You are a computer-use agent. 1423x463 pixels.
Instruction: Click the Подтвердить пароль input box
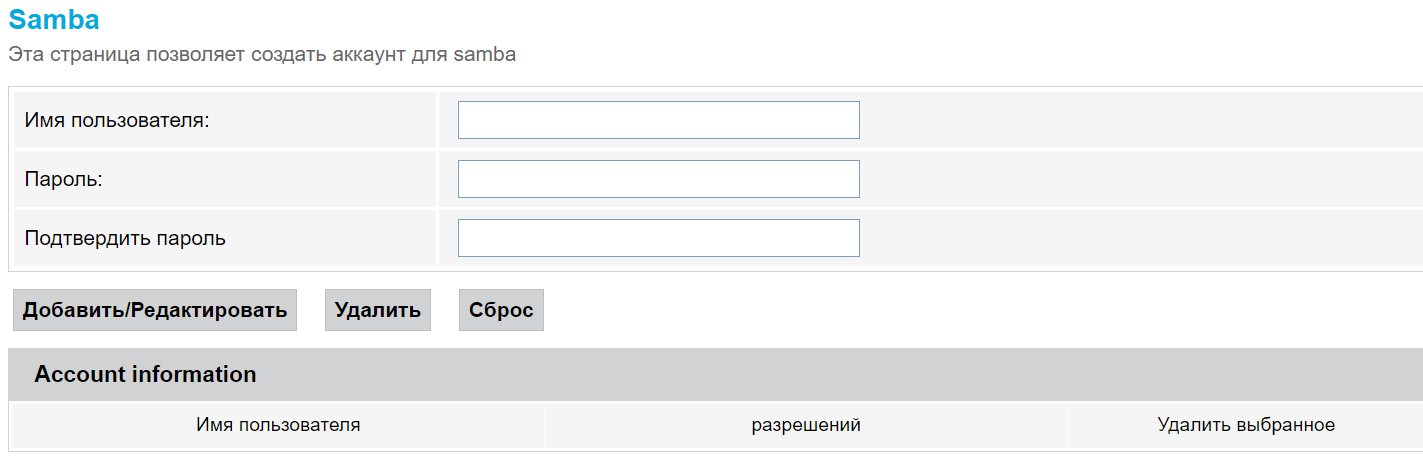point(658,238)
